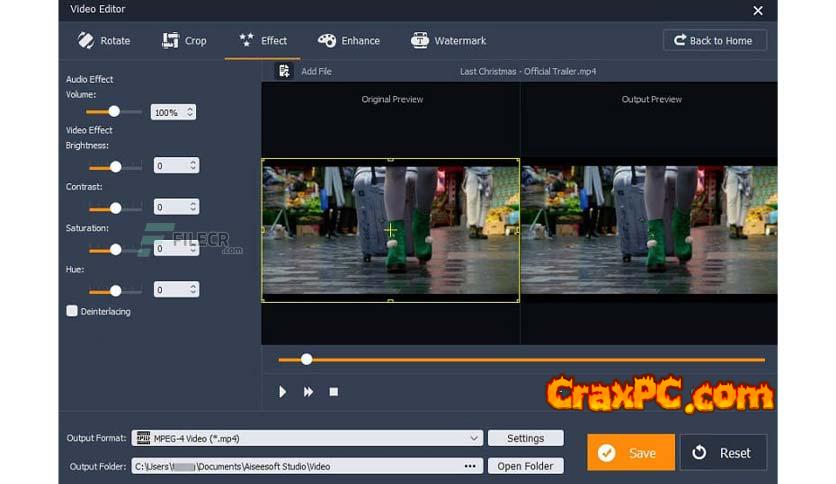
Task: Click the Output Folder path field
Action: pos(295,466)
